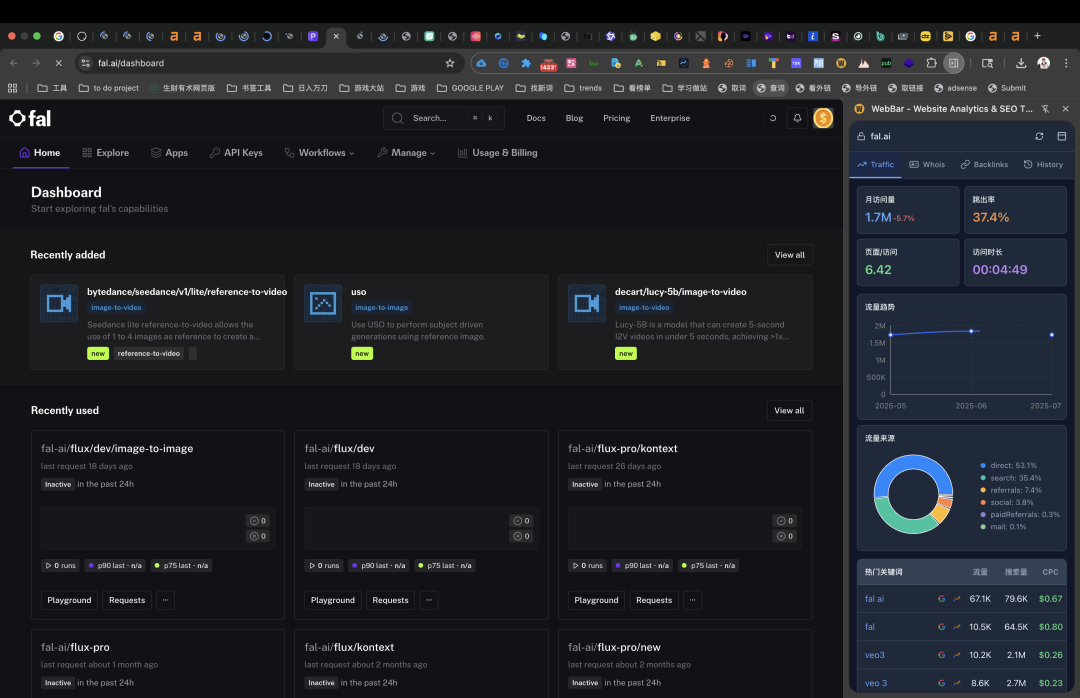Click View all for Recently added
This screenshot has width=1080, height=698.
pyautogui.click(x=789, y=255)
